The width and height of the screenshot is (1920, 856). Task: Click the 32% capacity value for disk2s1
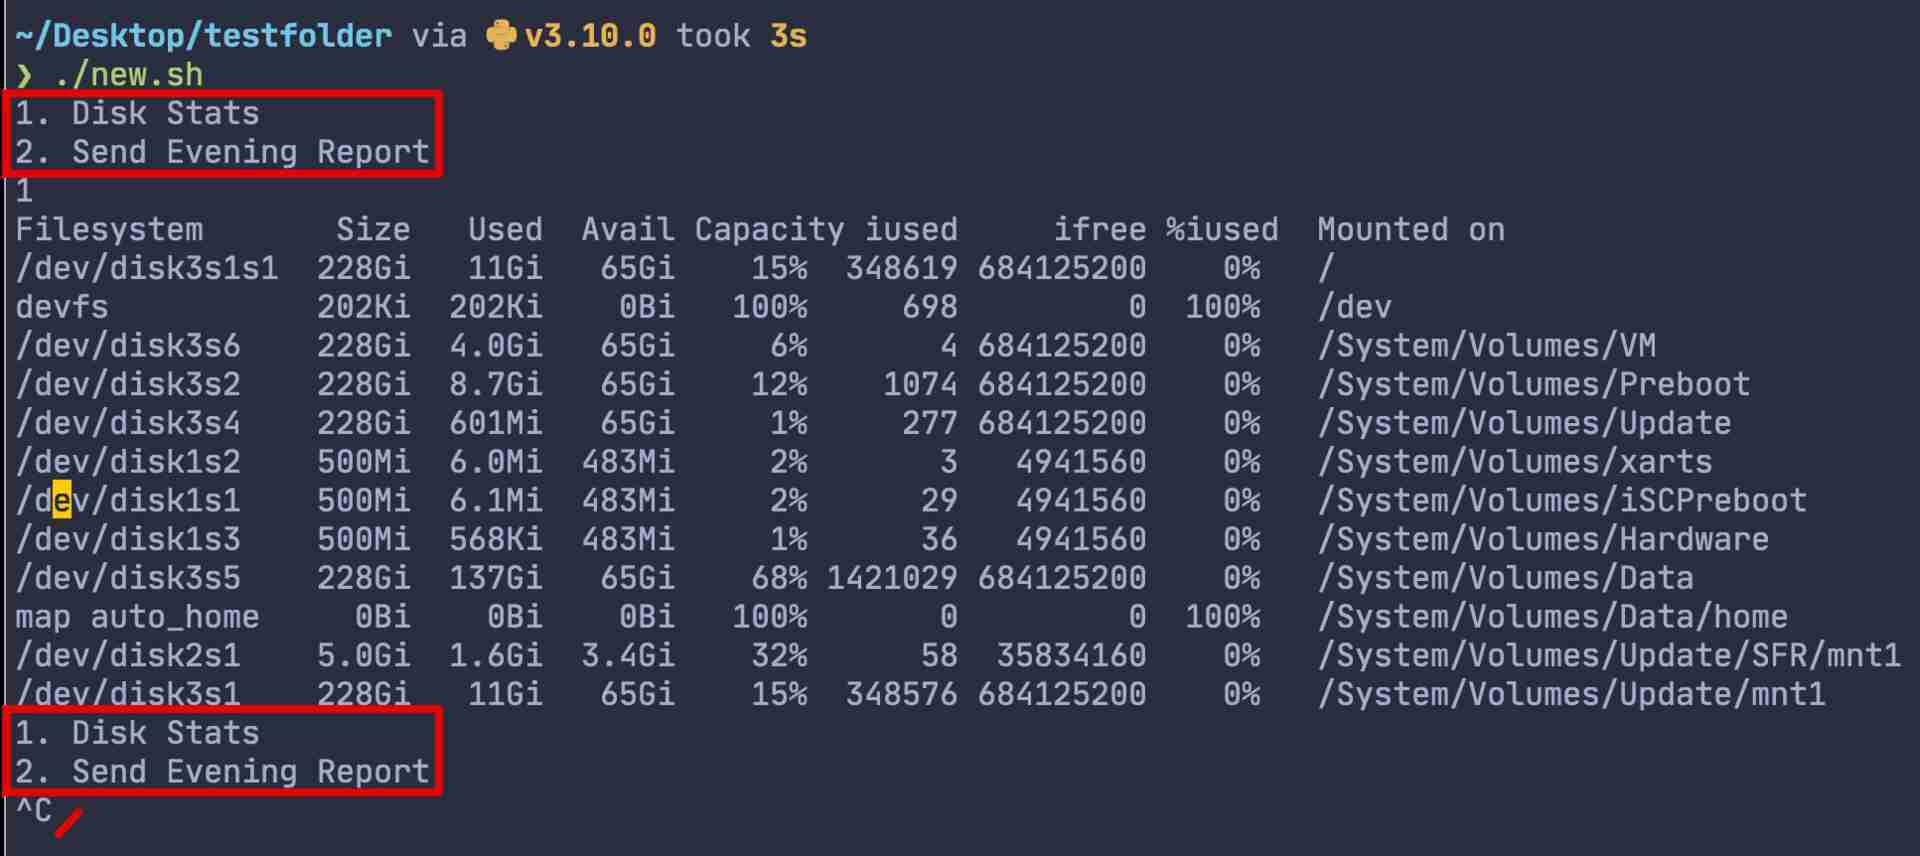coord(779,655)
